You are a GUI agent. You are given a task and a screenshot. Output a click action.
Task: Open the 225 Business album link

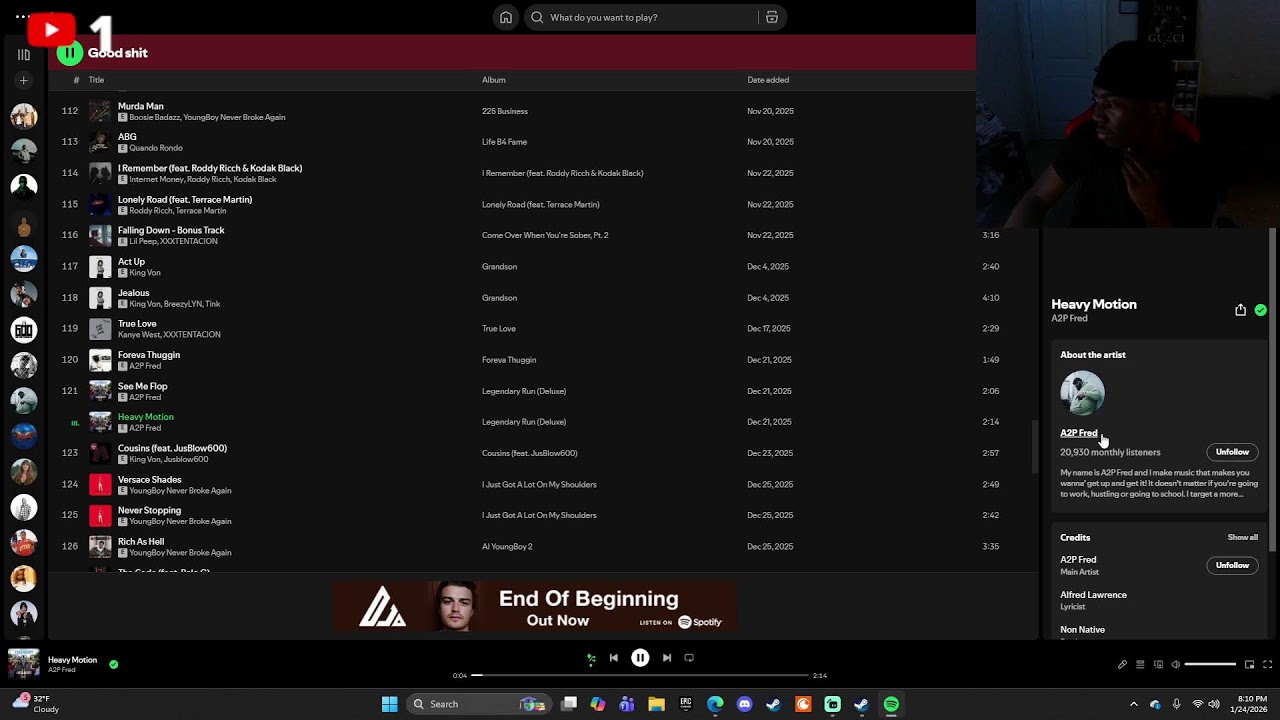[x=505, y=111]
